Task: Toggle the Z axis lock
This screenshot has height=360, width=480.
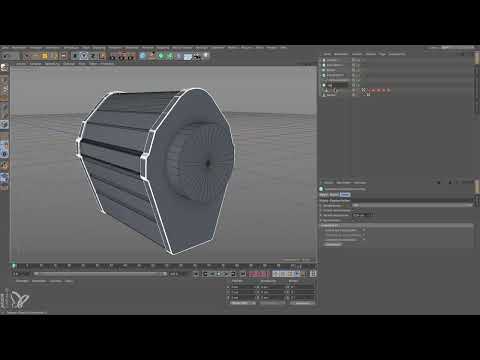Action: (93, 56)
